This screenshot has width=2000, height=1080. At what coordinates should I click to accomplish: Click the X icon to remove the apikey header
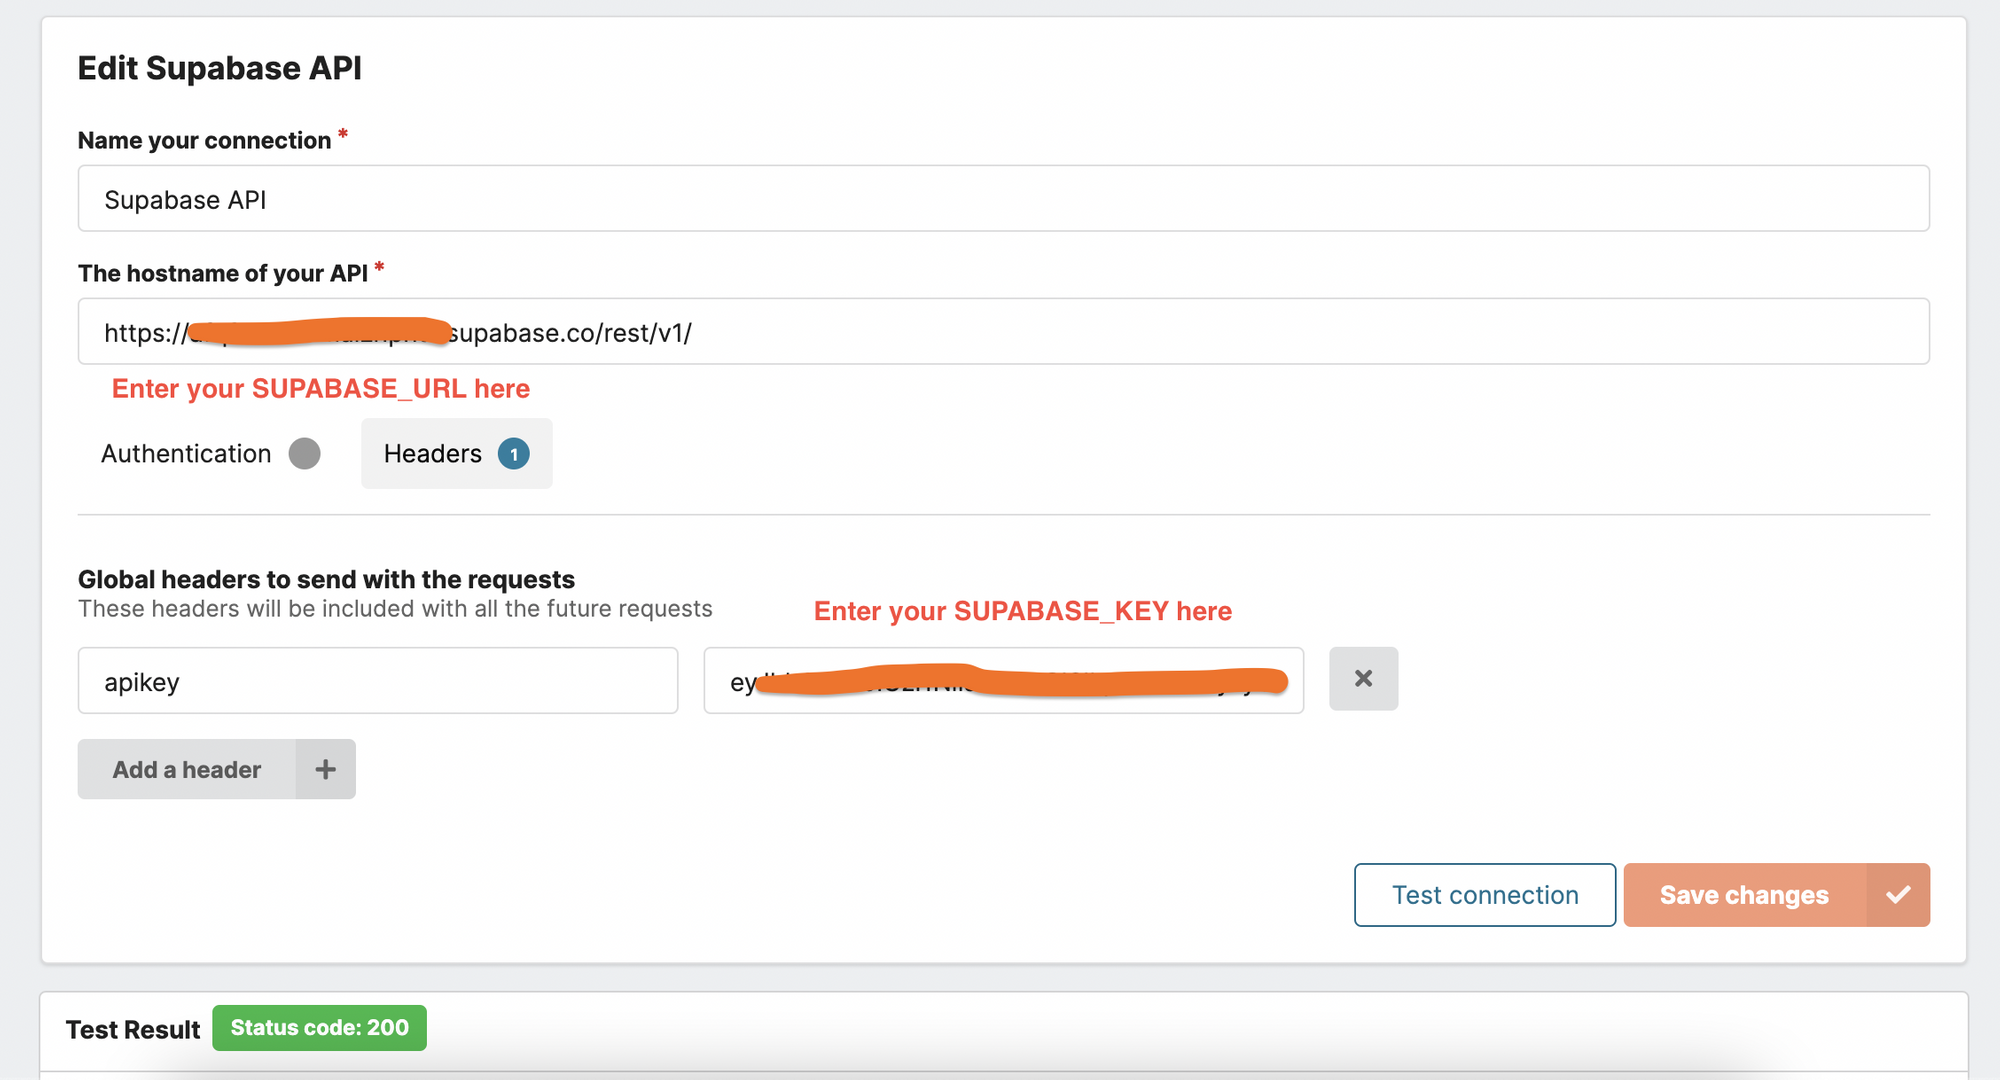pos(1363,678)
